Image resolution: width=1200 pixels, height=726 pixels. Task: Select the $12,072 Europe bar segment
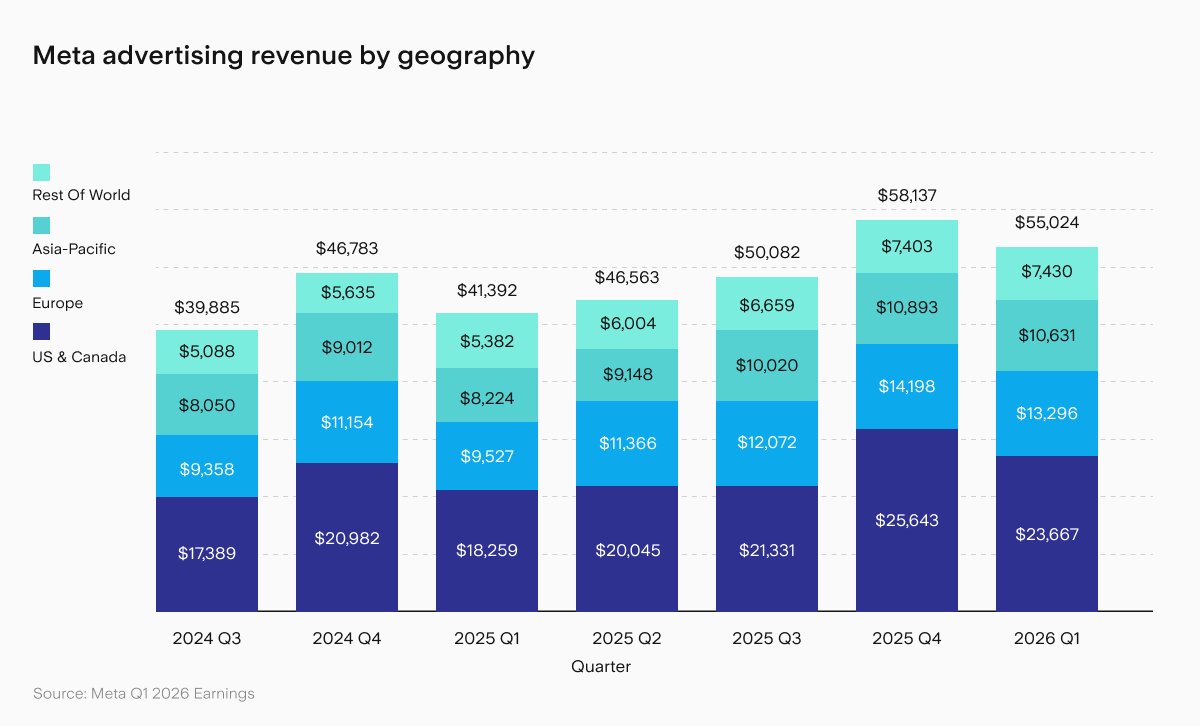point(767,443)
